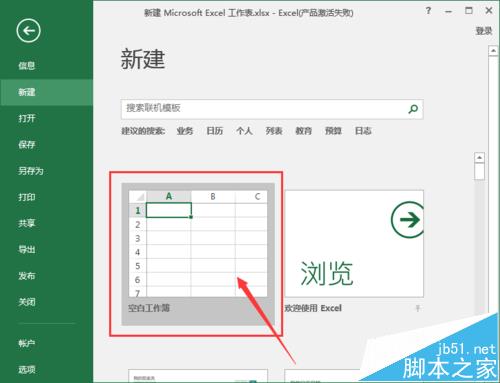This screenshot has height=383, width=500.
Task: Close the Excel window
Action: coord(489,11)
